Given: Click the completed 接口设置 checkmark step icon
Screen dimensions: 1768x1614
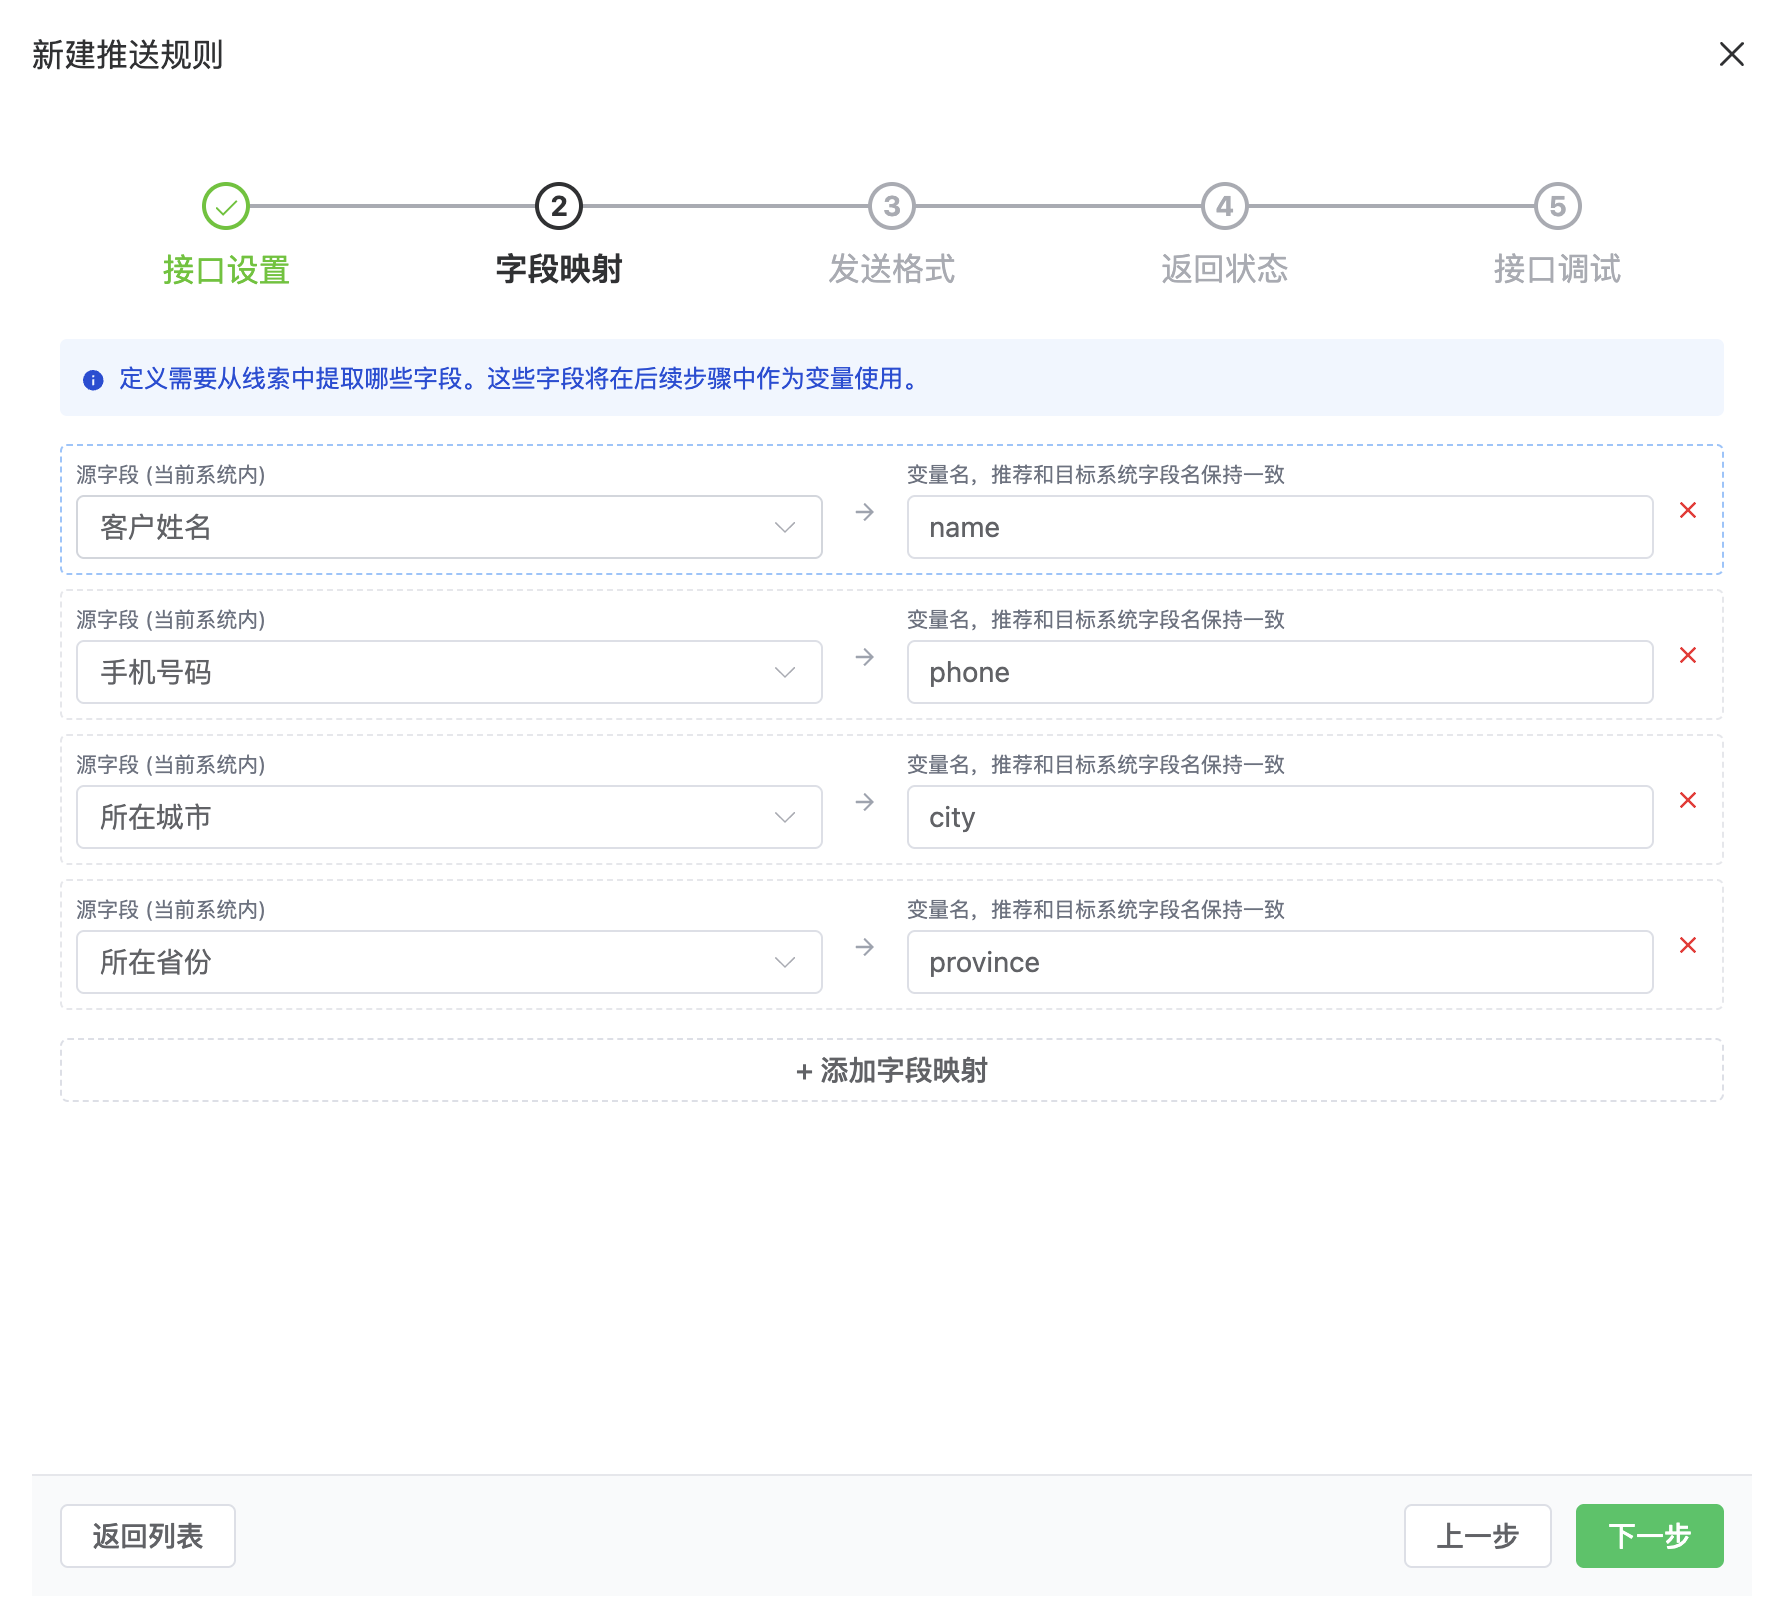Looking at the screenshot, I should pyautogui.click(x=226, y=207).
